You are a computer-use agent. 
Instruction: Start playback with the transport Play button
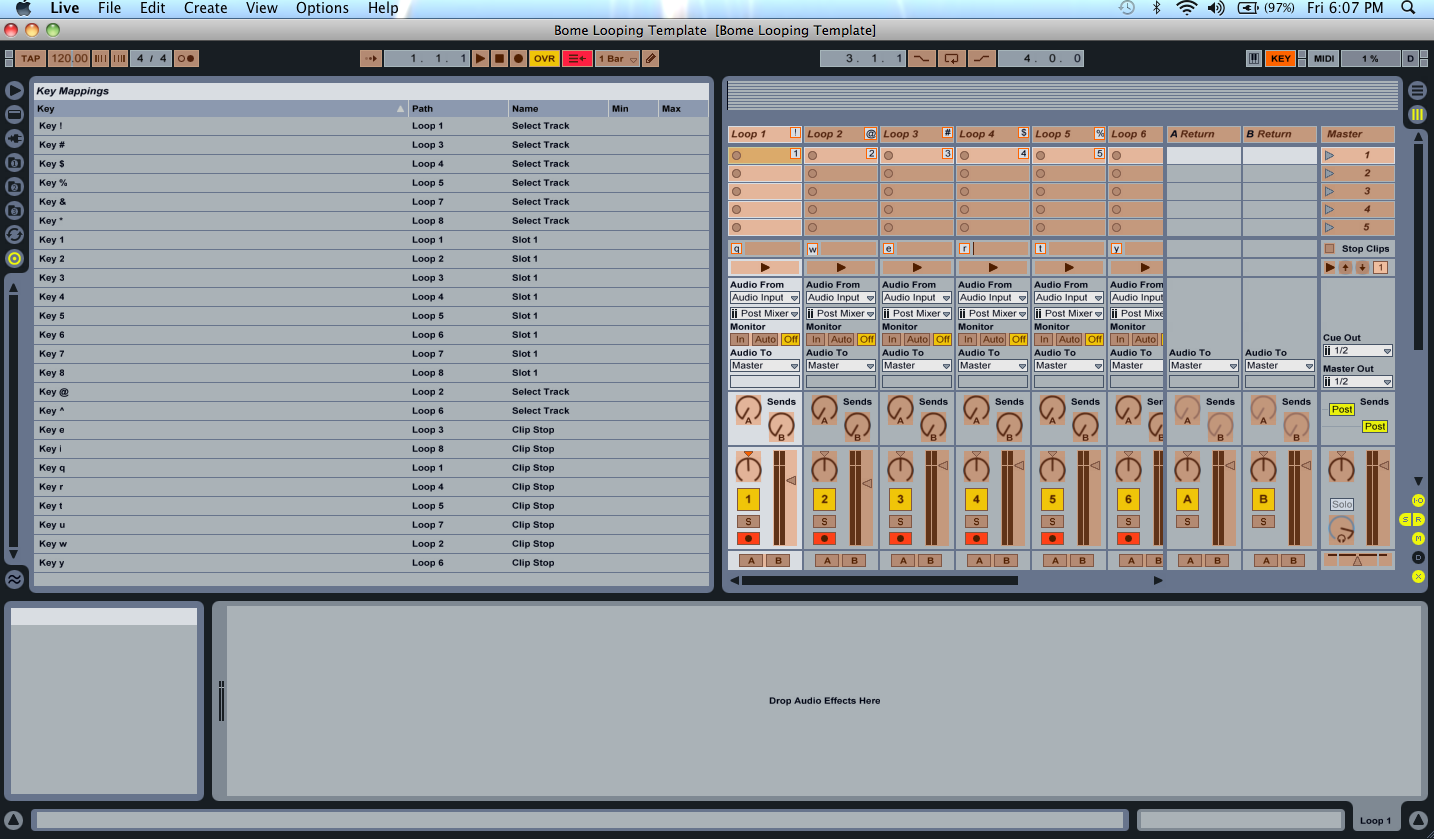481,59
